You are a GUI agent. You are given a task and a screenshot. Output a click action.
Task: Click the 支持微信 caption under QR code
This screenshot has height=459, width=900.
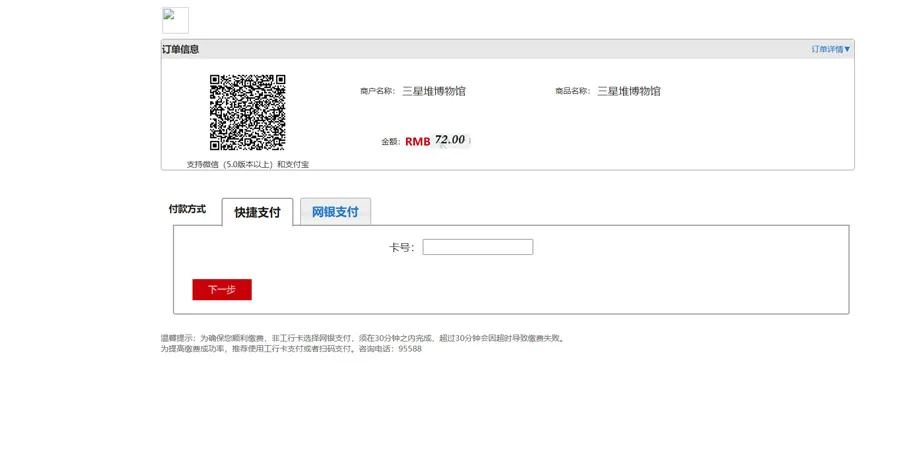click(247, 164)
